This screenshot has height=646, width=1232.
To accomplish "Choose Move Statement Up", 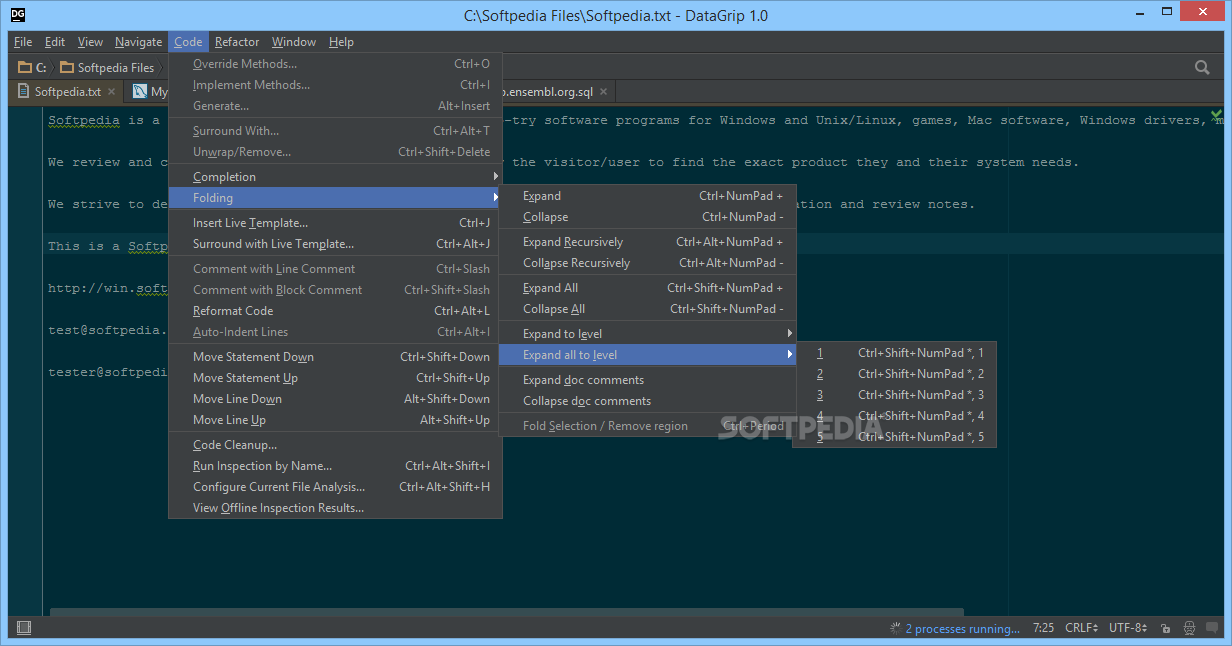I will tap(335, 378).
